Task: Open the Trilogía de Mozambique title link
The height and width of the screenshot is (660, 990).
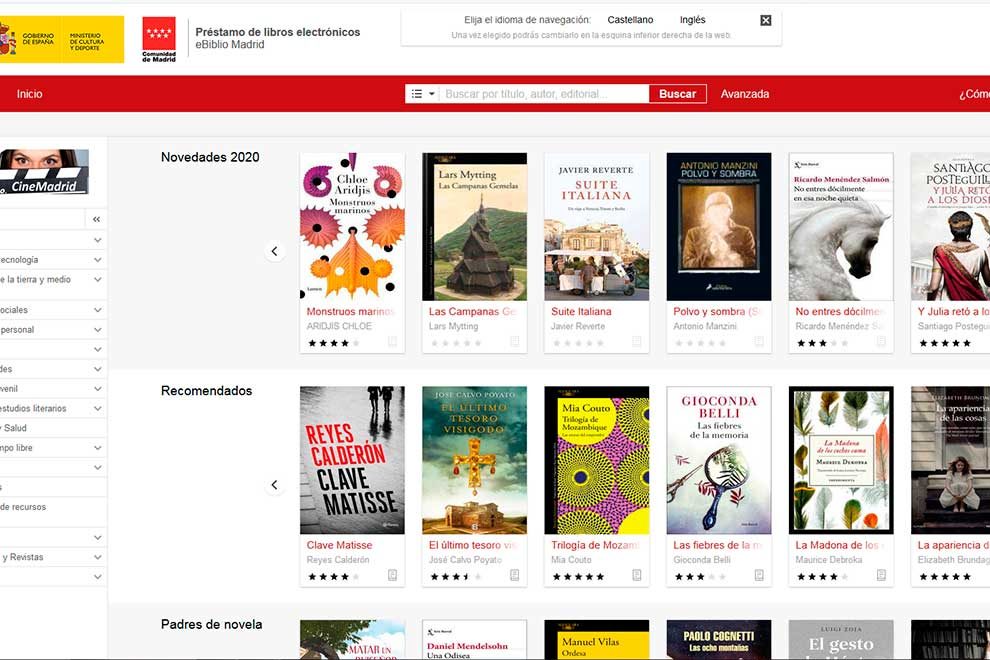Action: [x=595, y=545]
